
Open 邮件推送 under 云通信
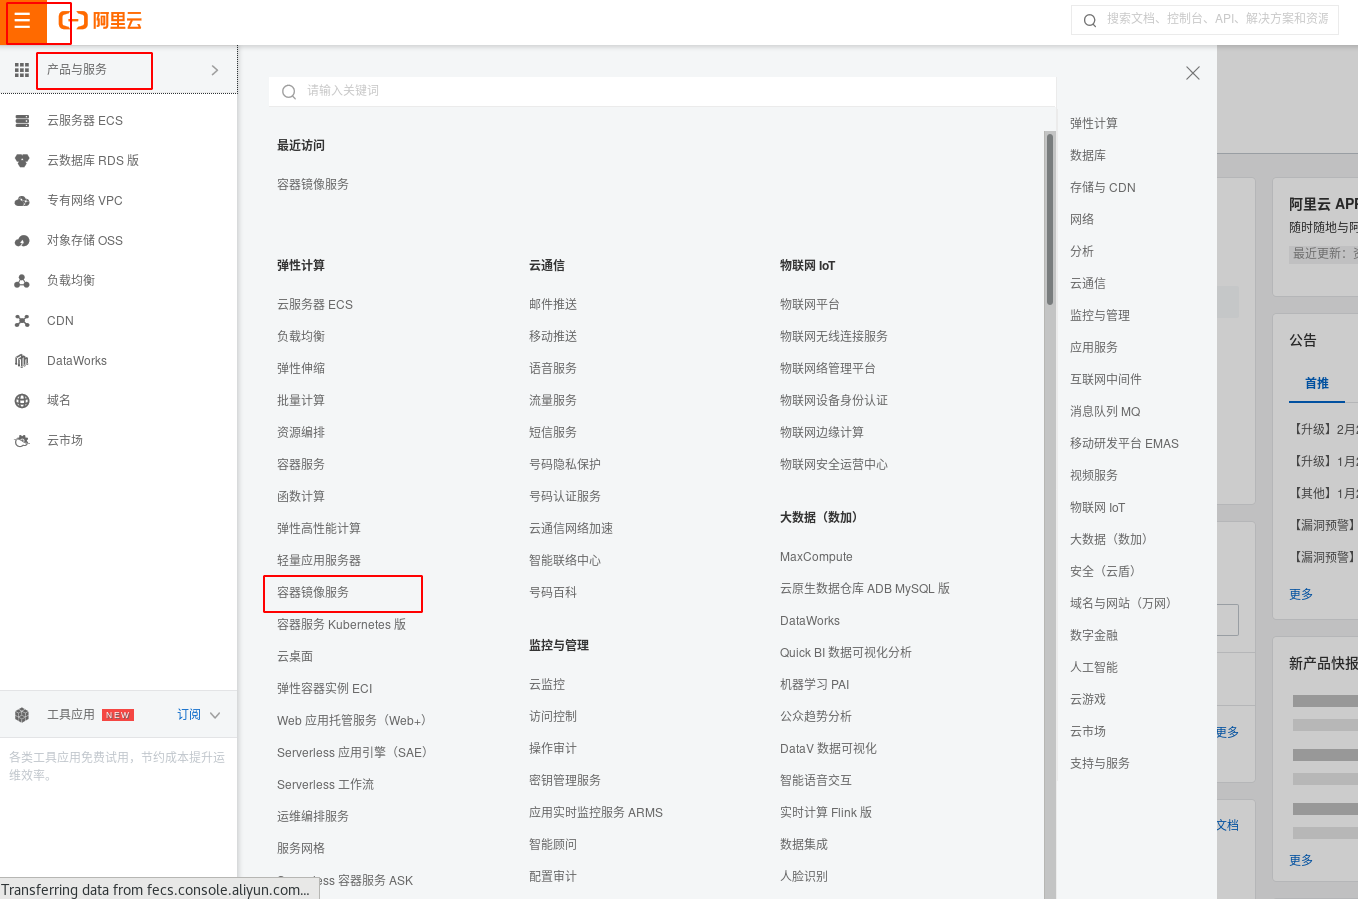point(553,304)
